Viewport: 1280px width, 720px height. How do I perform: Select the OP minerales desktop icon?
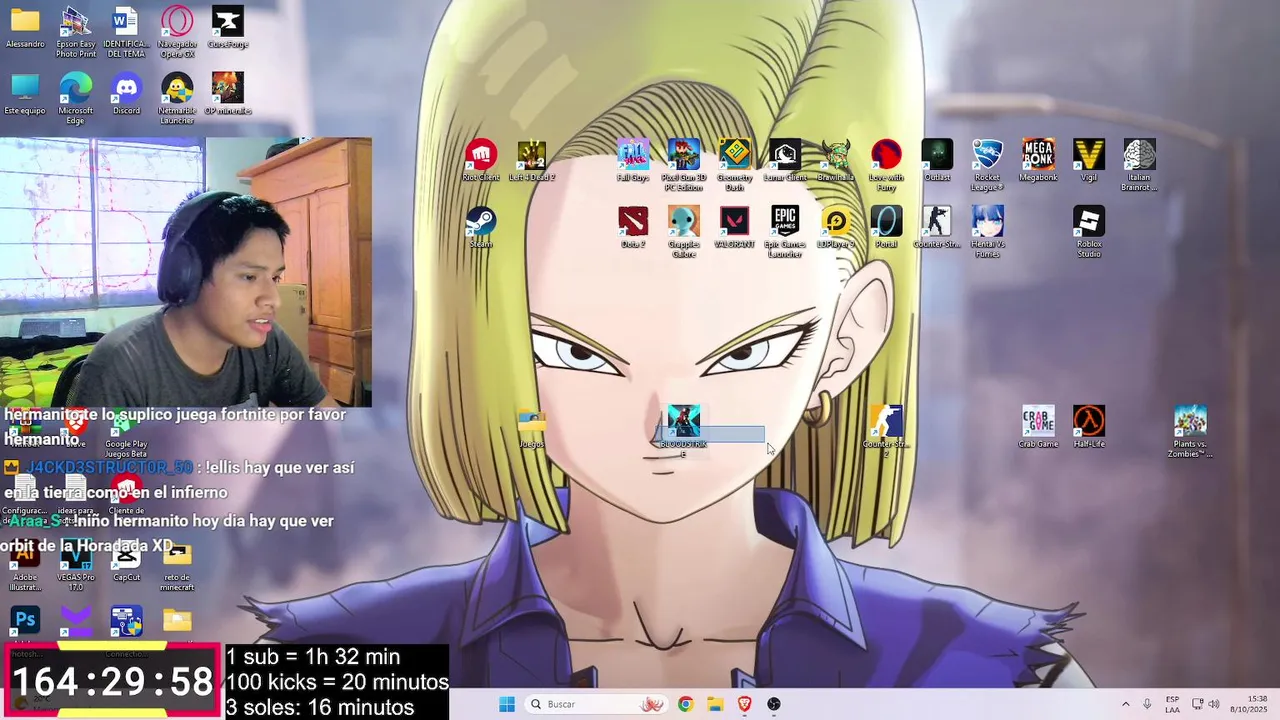tap(228, 94)
